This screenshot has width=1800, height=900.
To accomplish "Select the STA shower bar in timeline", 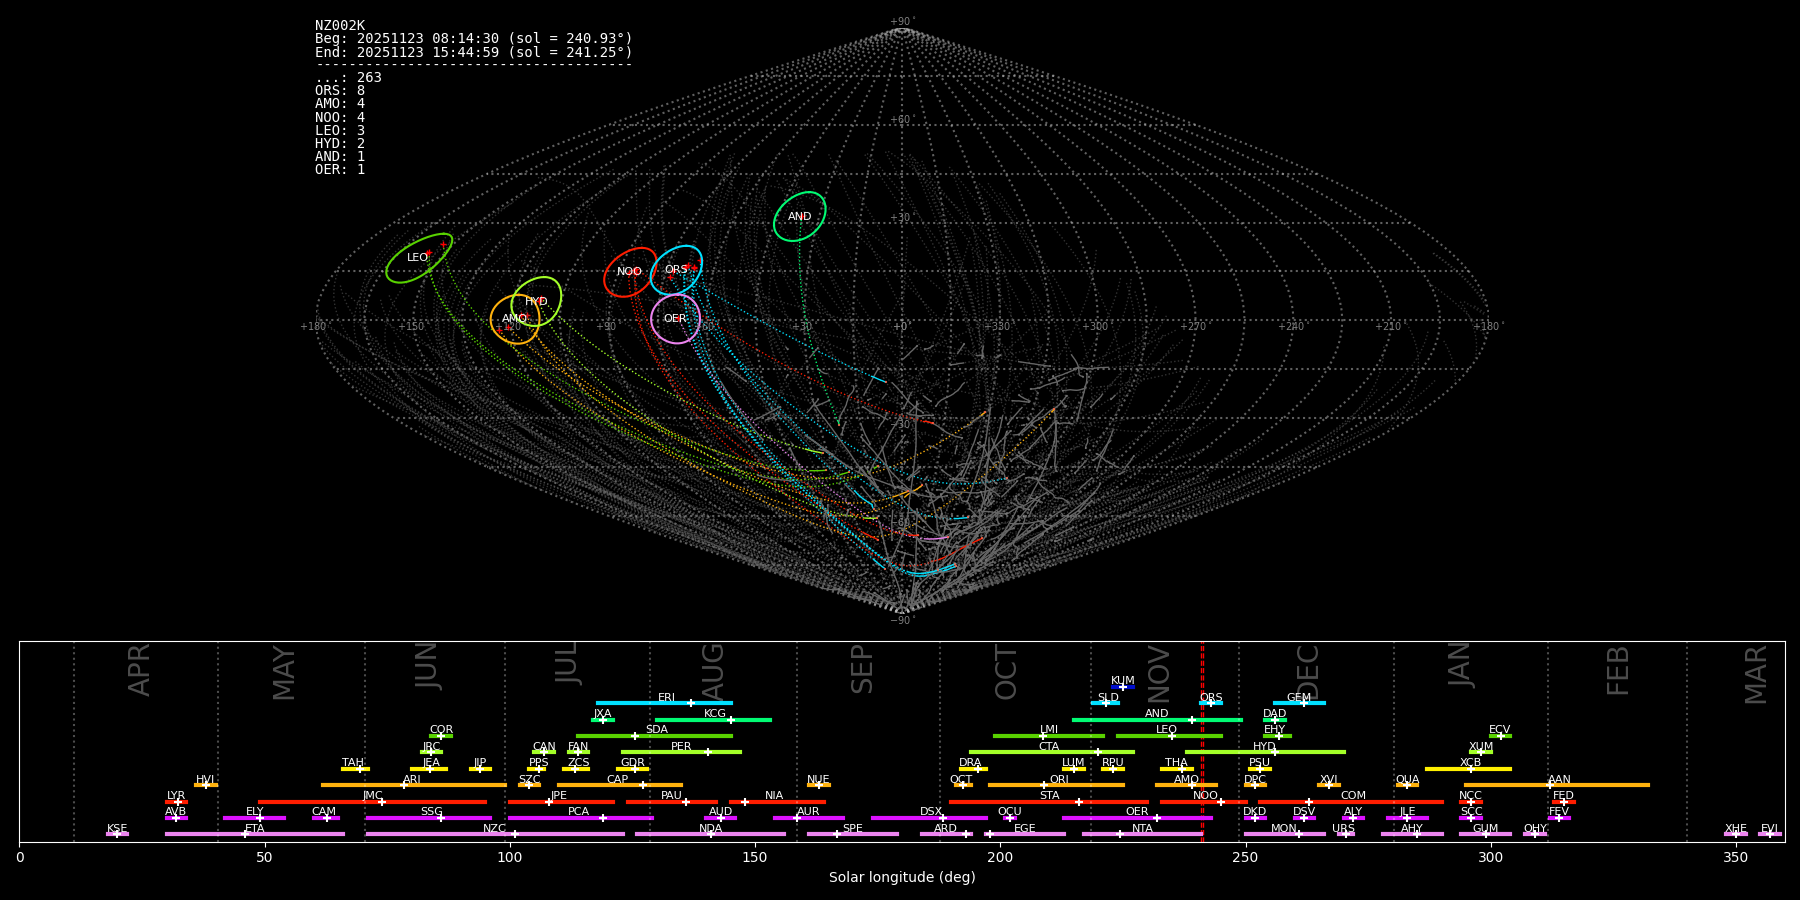I will [1049, 802].
